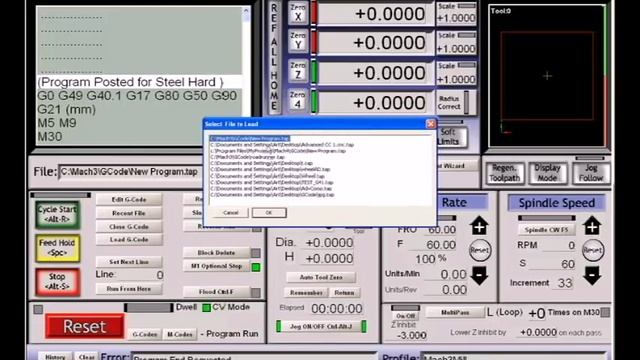640x360 pixels.
Task: Select the highlighted New Program.tap entry
Action: pyautogui.click(x=250, y=139)
